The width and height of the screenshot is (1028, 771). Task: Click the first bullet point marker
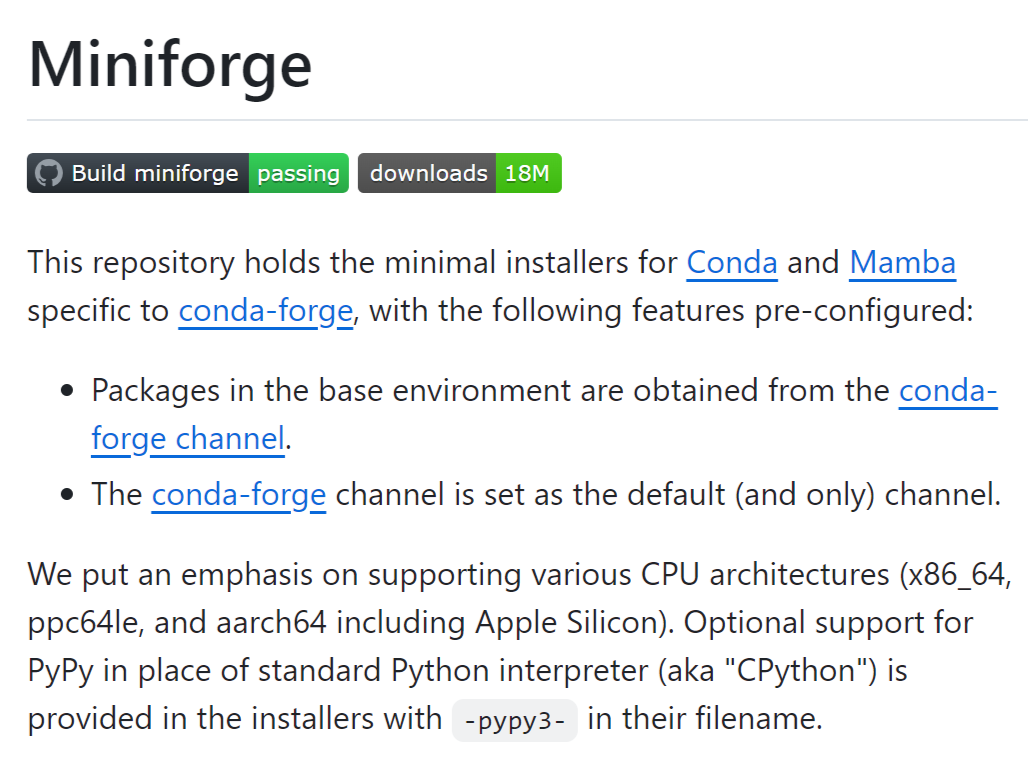pyautogui.click(x=68, y=391)
